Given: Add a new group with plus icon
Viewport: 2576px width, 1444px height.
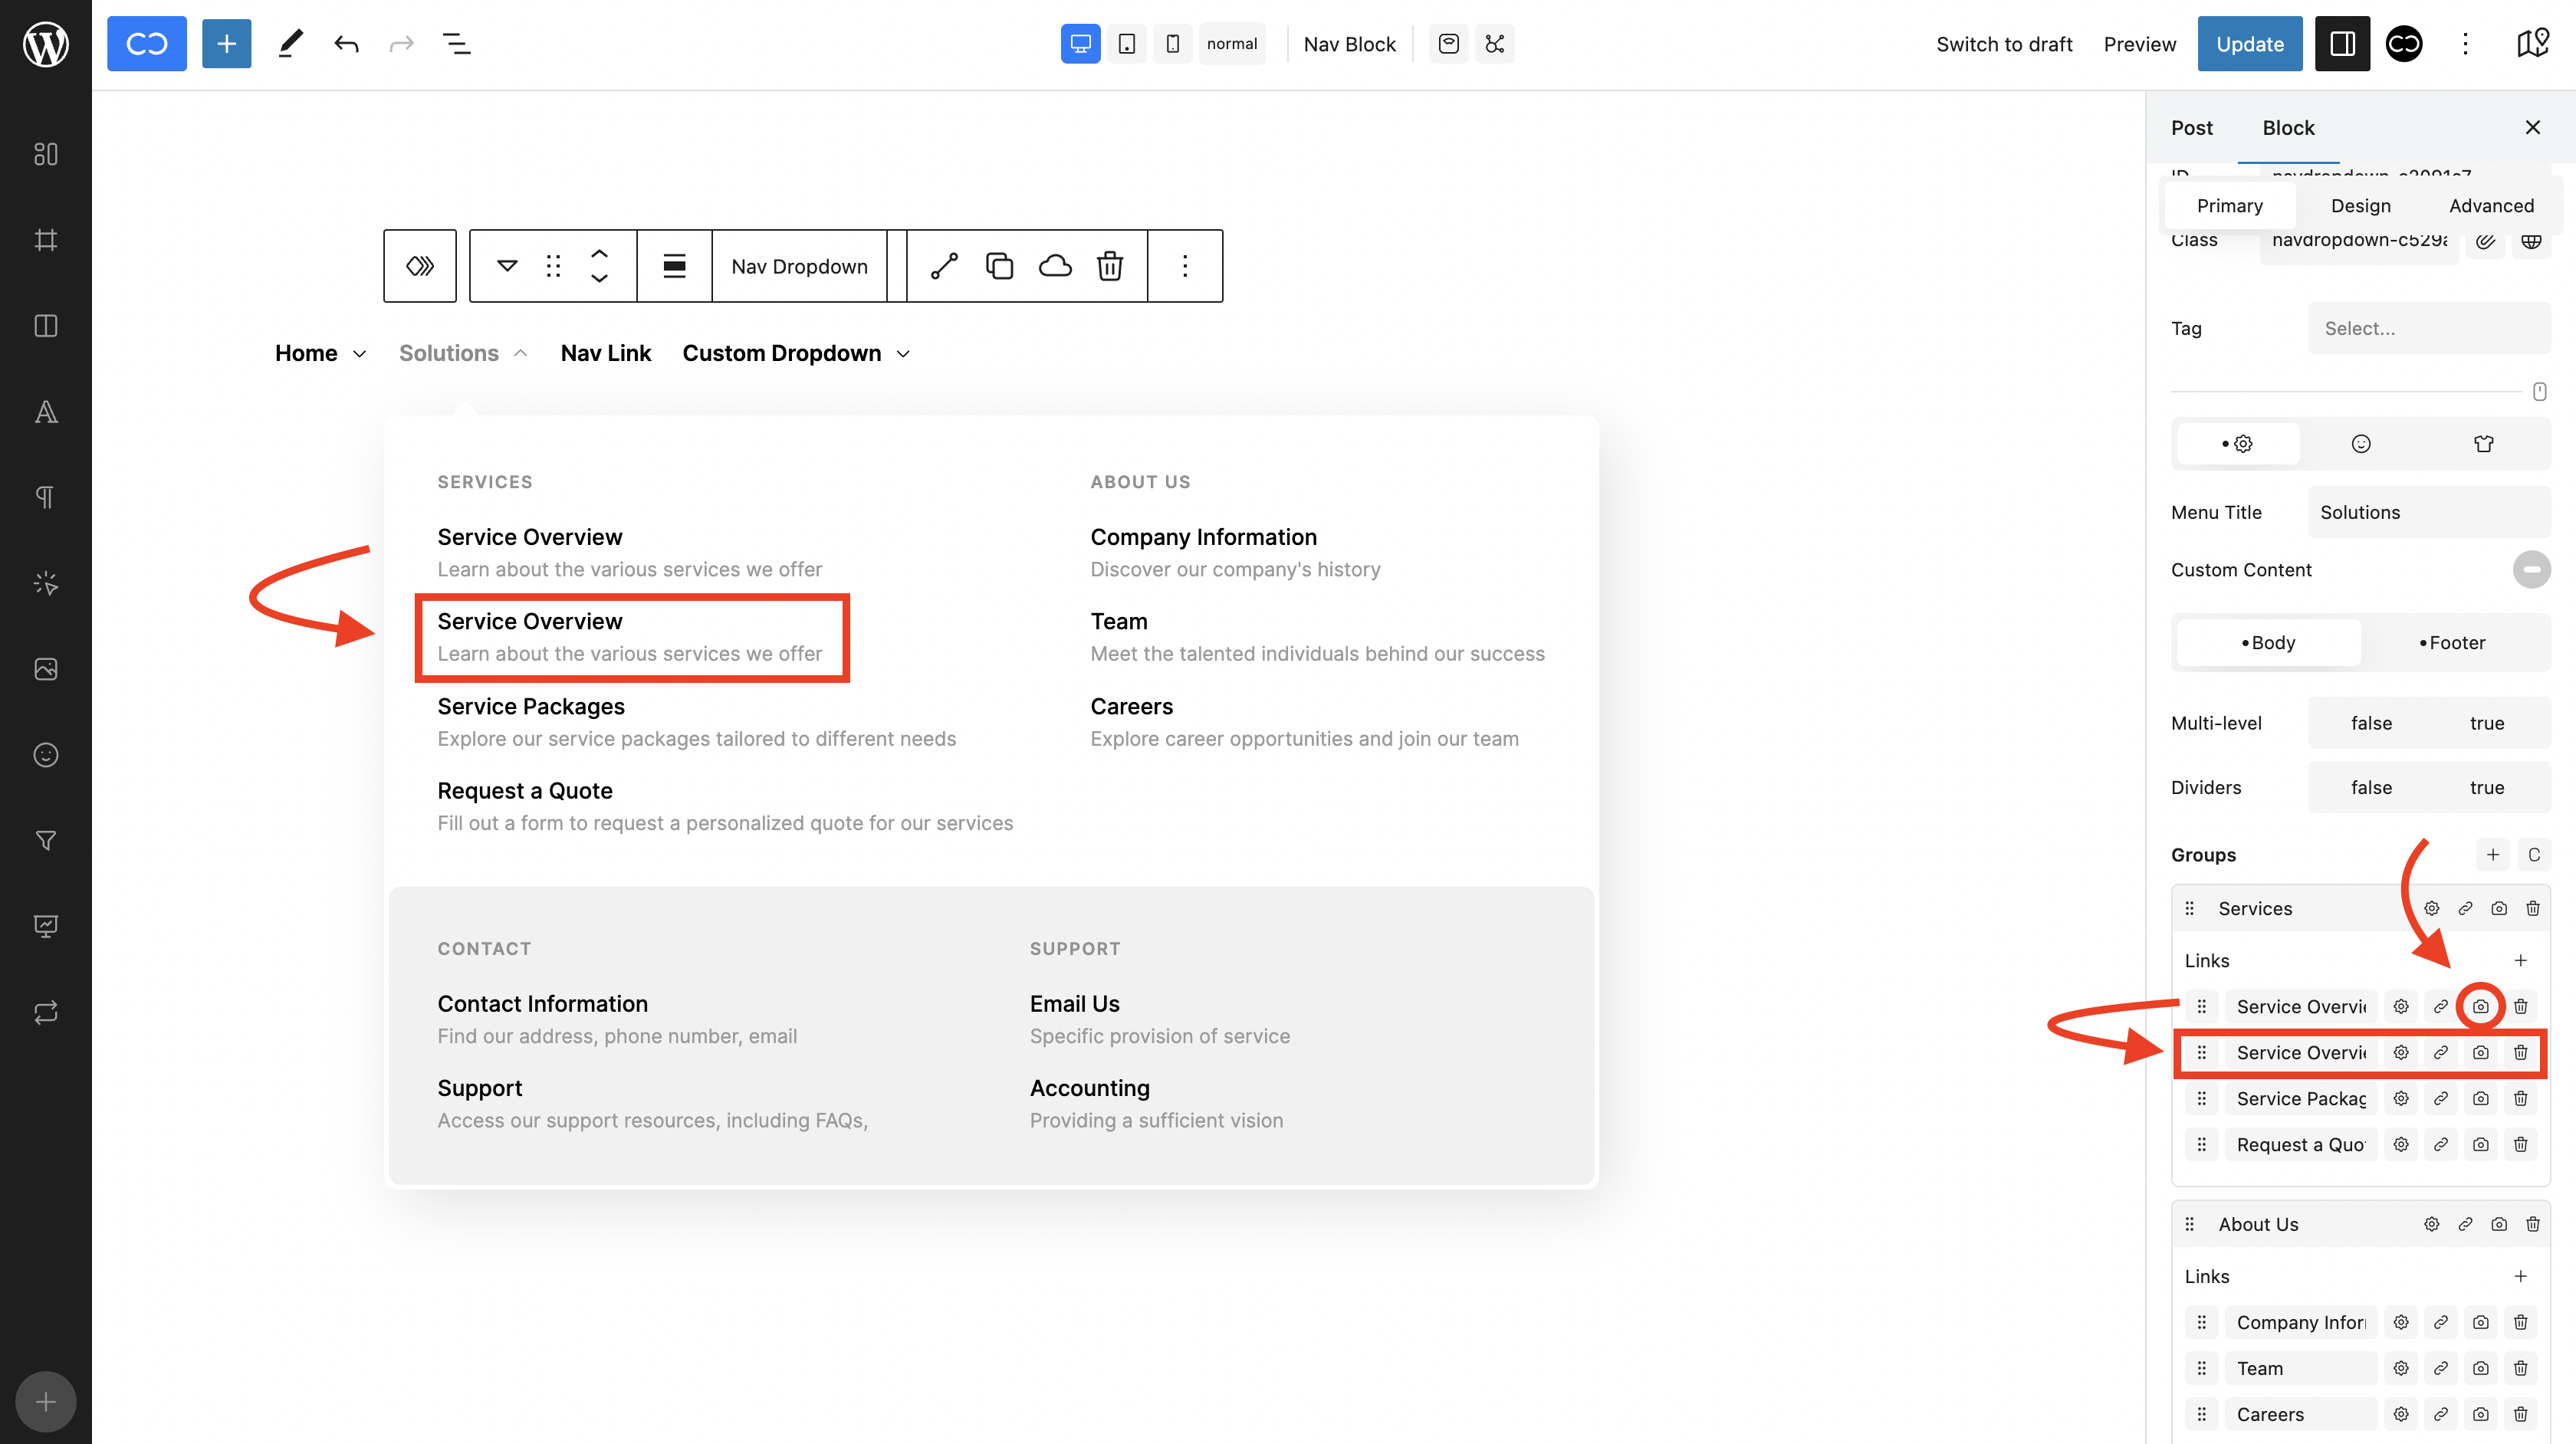Looking at the screenshot, I should pos(2492,854).
